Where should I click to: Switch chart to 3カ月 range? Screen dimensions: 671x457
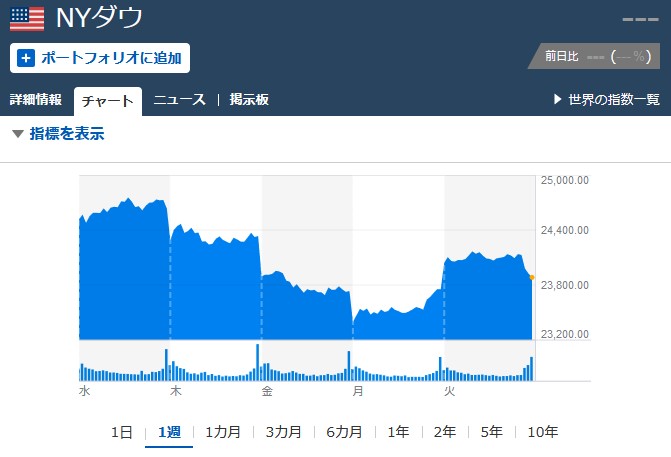click(x=284, y=432)
